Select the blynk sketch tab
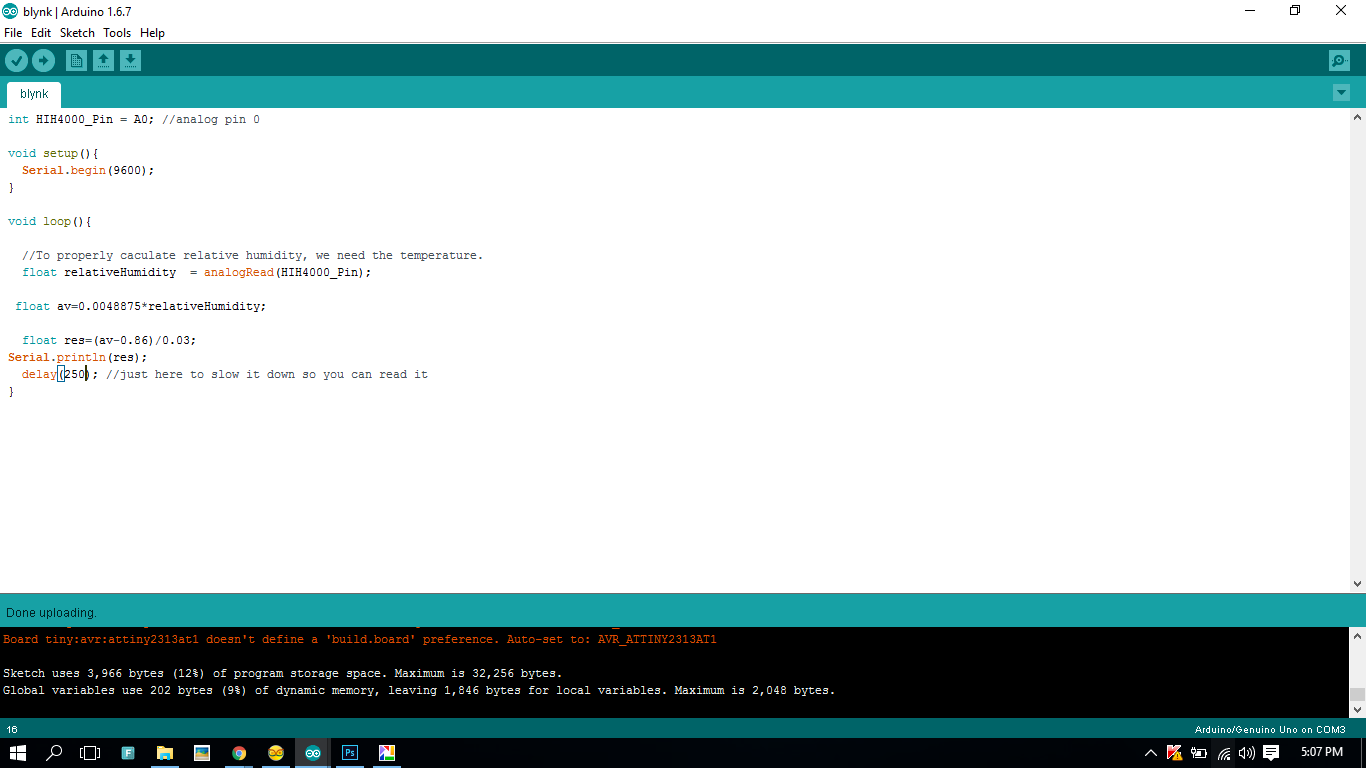Image resolution: width=1366 pixels, height=768 pixels. click(x=34, y=94)
